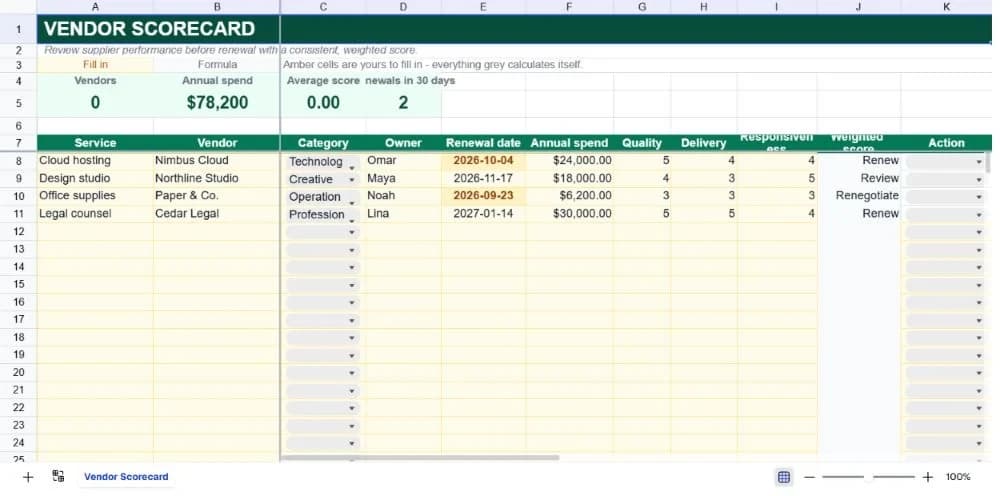Viewport: 1000px width, 496px height.
Task: Click the Fill in legend cell
Action: 95,64
